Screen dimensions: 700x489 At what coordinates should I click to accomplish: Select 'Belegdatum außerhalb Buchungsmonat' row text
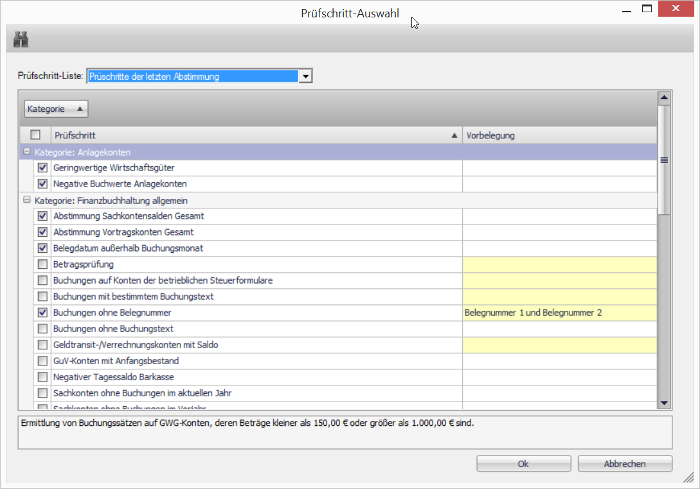coord(128,248)
